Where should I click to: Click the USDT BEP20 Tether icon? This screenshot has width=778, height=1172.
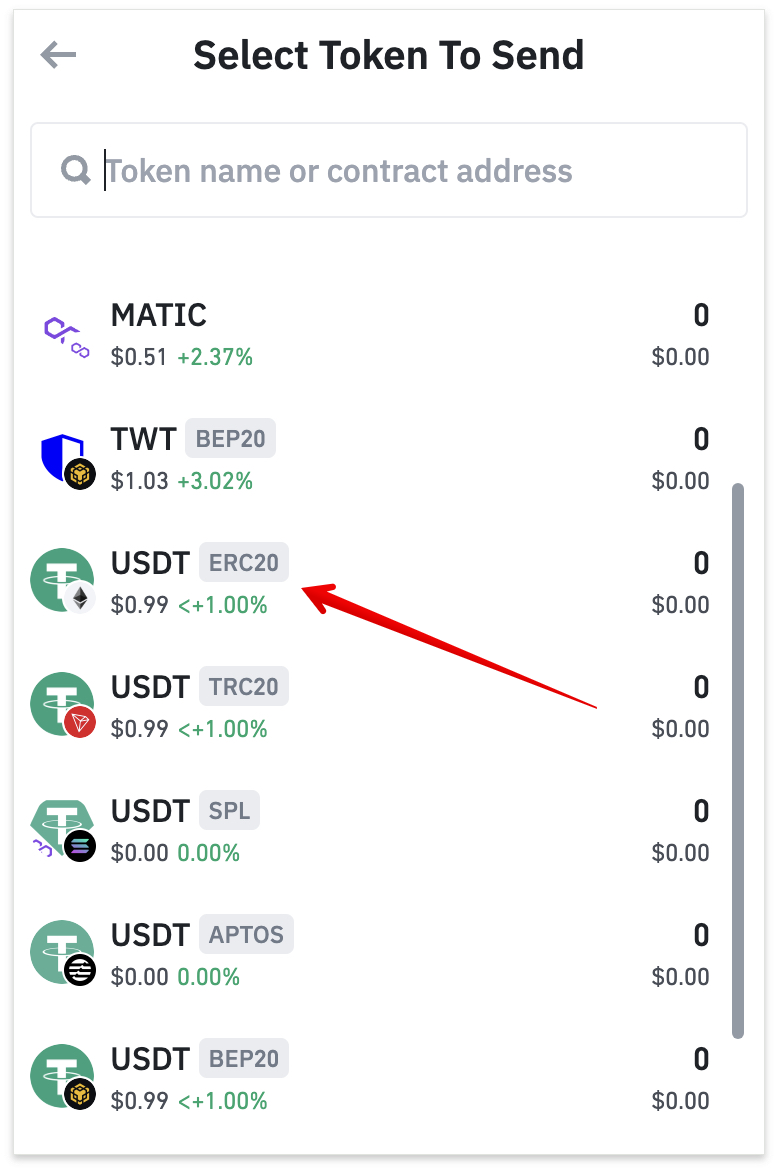coord(63,1077)
